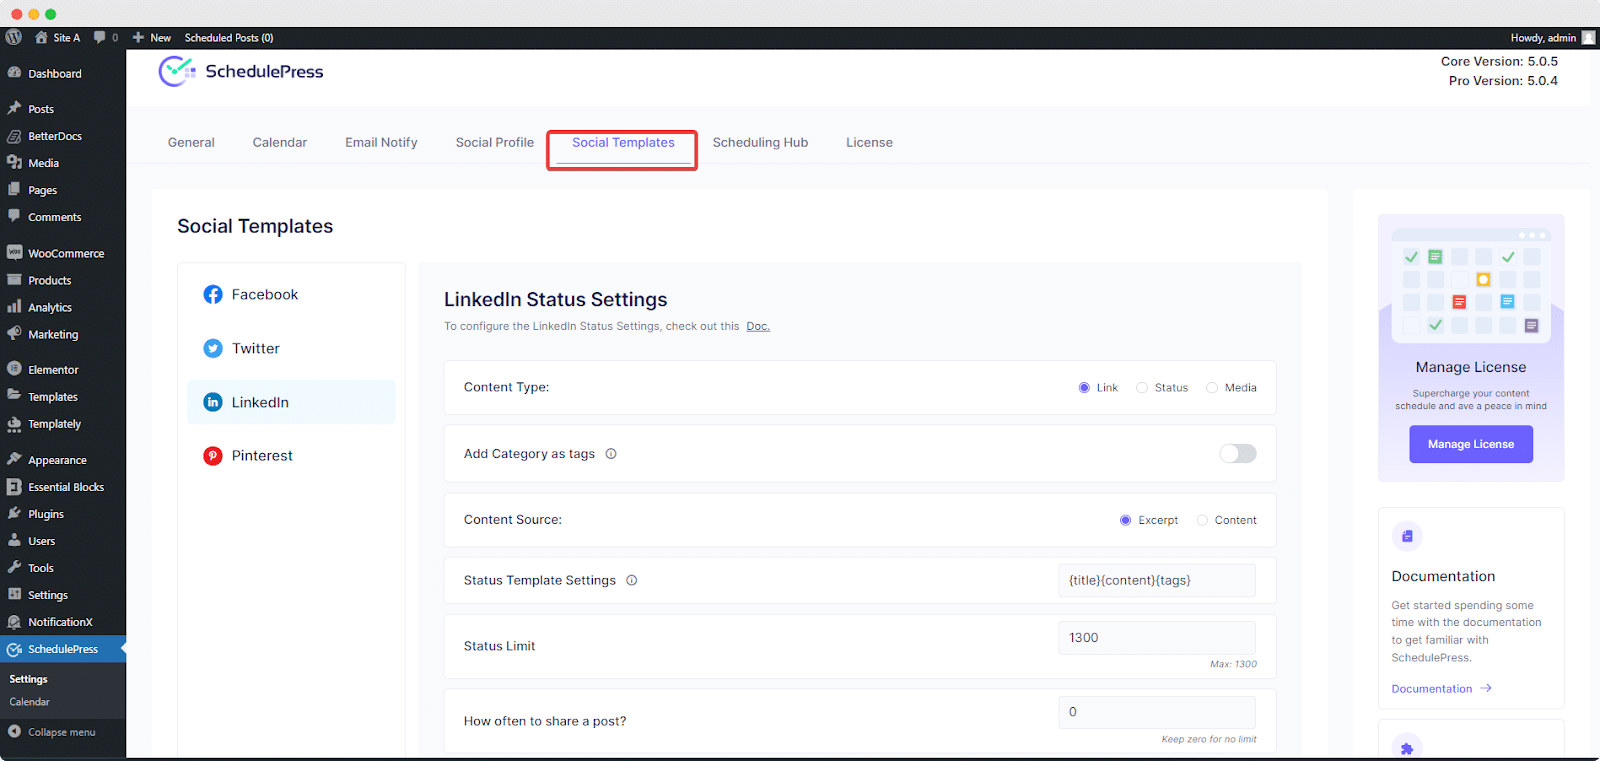Viewport: 1600px width, 761px height.
Task: Collapse the admin menu
Action: pyautogui.click(x=52, y=732)
